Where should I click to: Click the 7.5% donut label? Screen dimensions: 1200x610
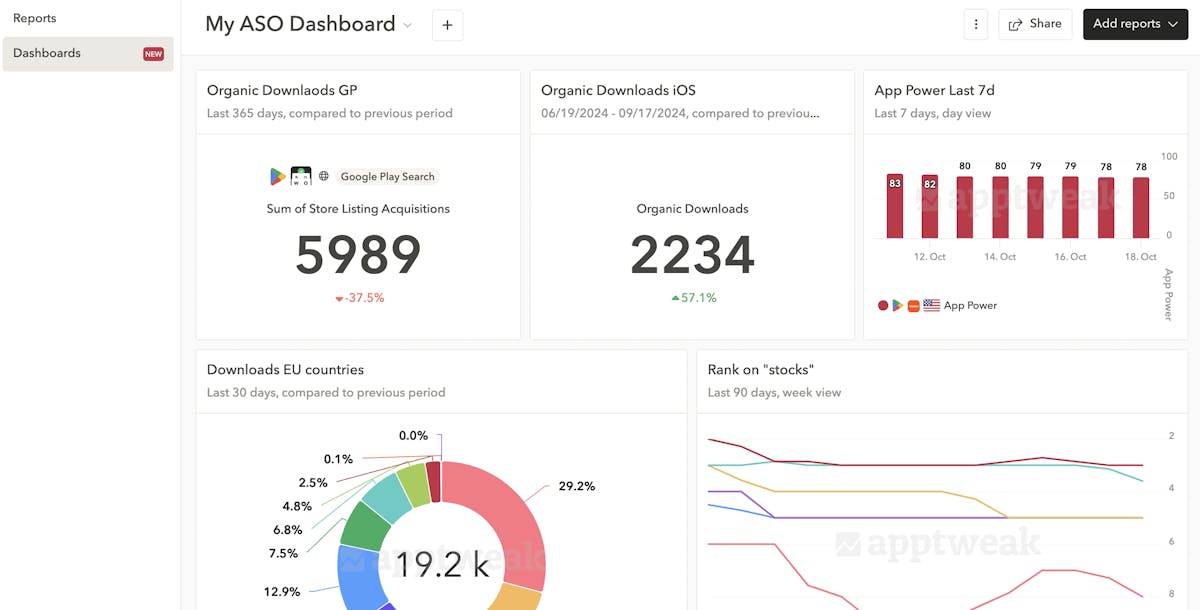[x=284, y=553]
